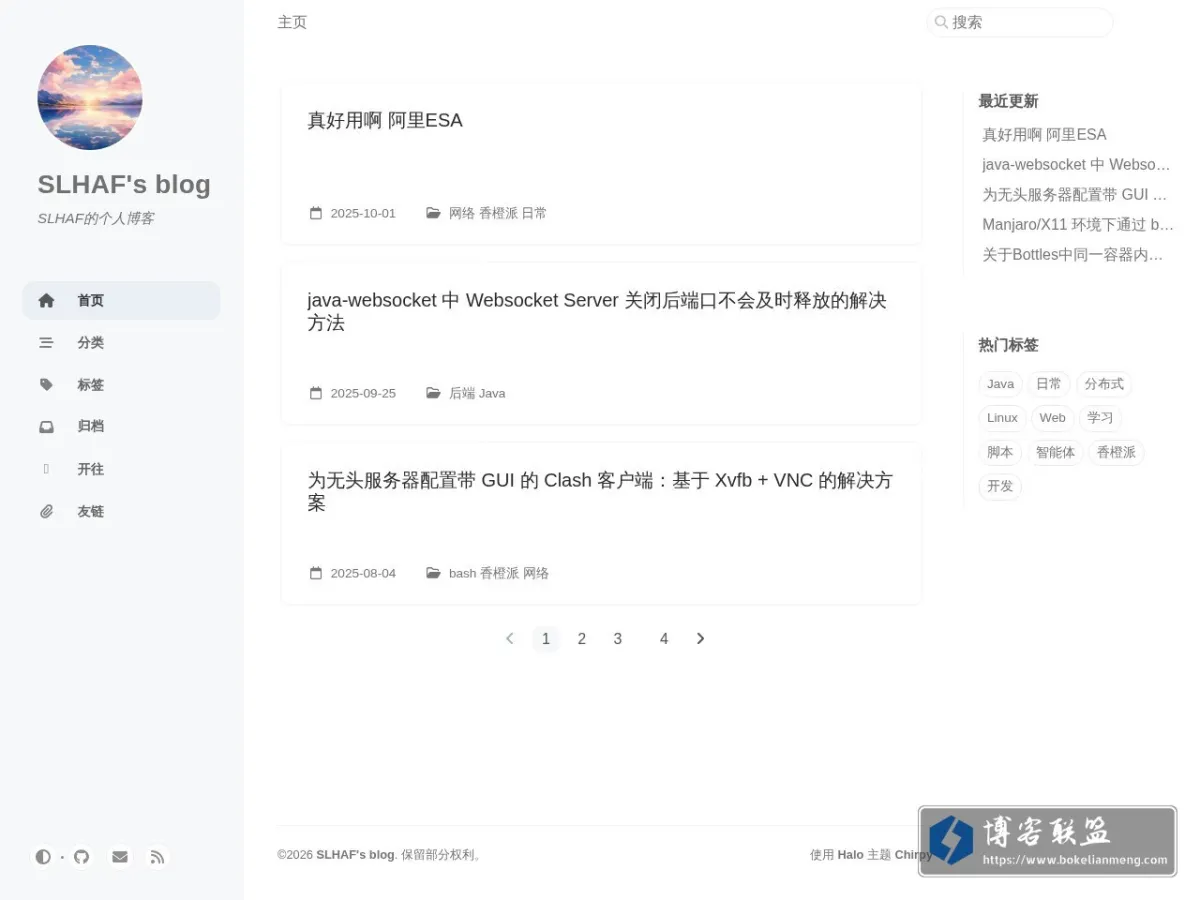Open 标签 in the sidebar menu

point(121,384)
